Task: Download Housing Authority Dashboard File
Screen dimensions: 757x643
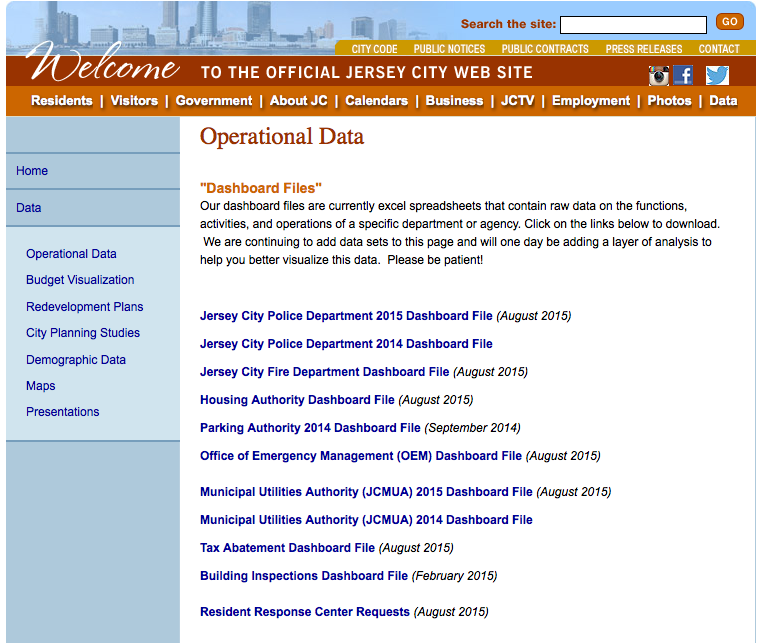Action: click(x=297, y=400)
